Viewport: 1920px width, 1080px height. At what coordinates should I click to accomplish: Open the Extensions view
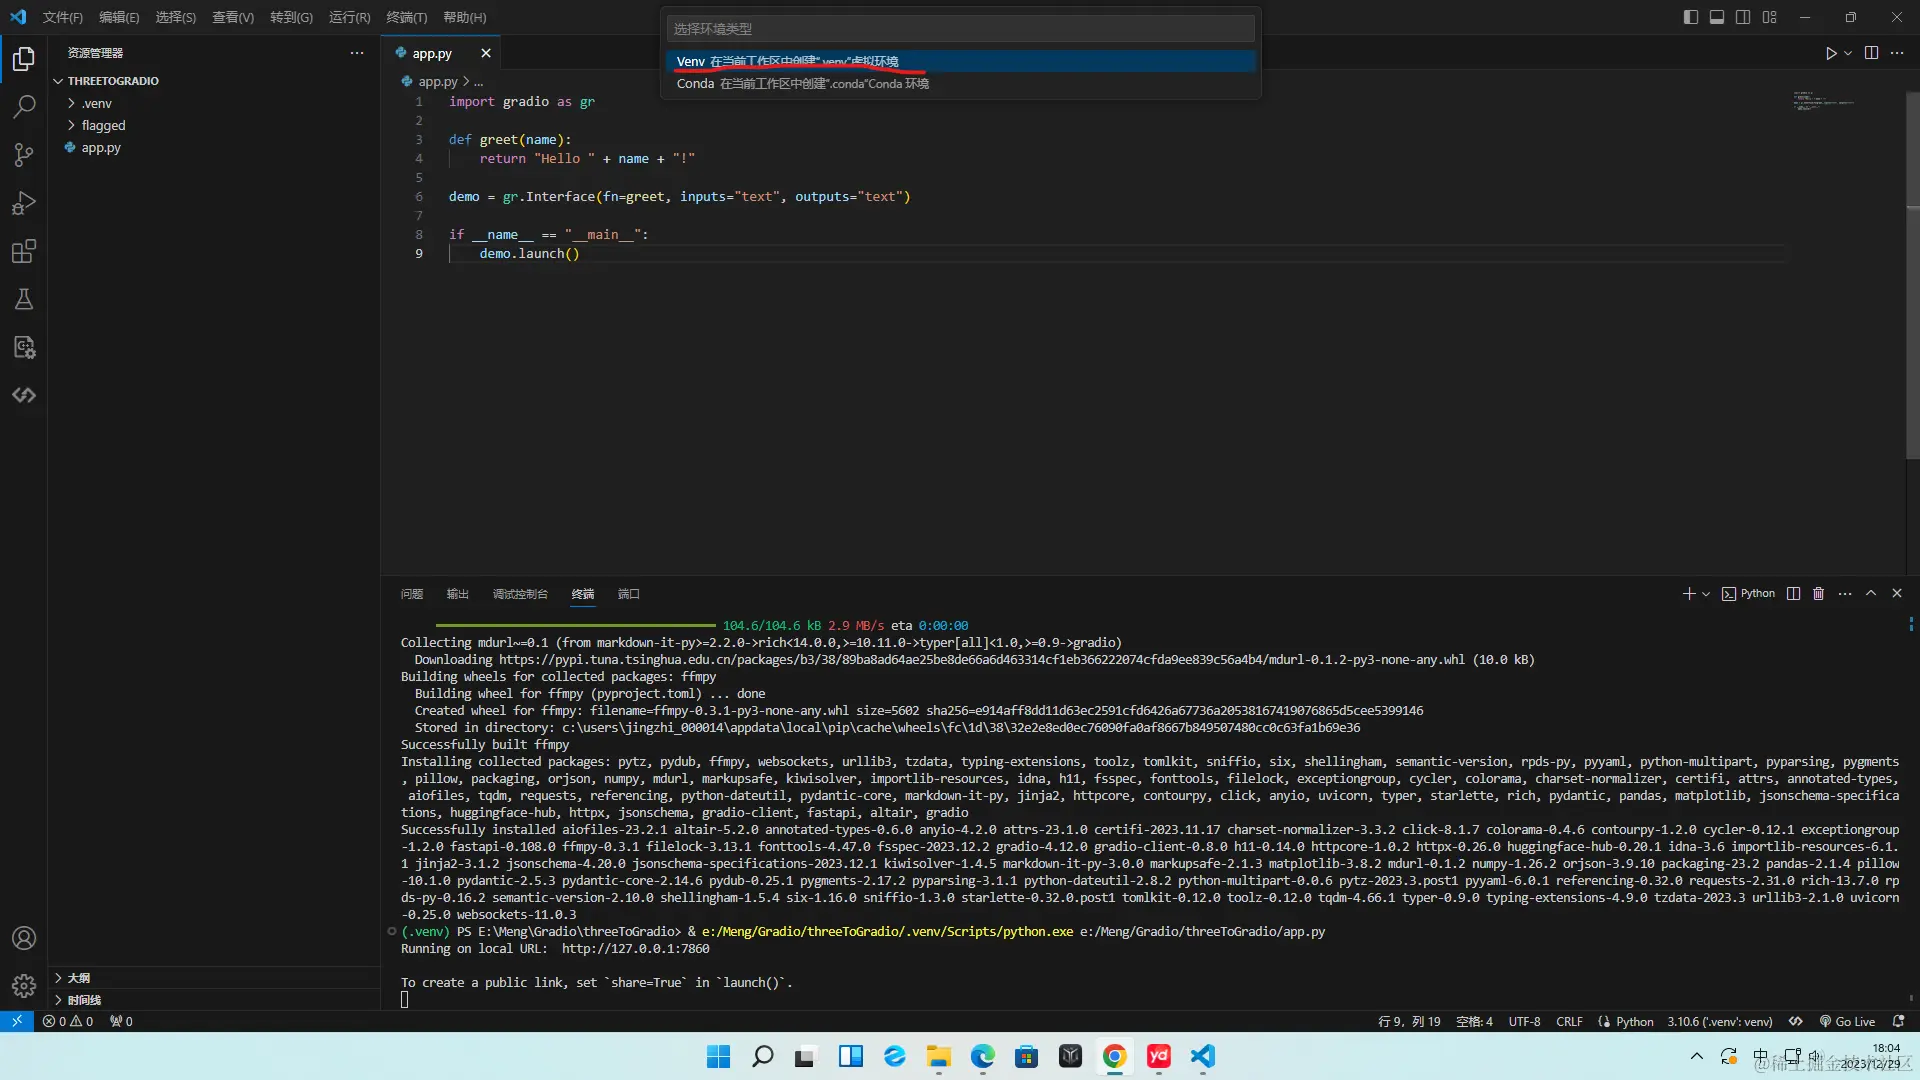coord(24,251)
